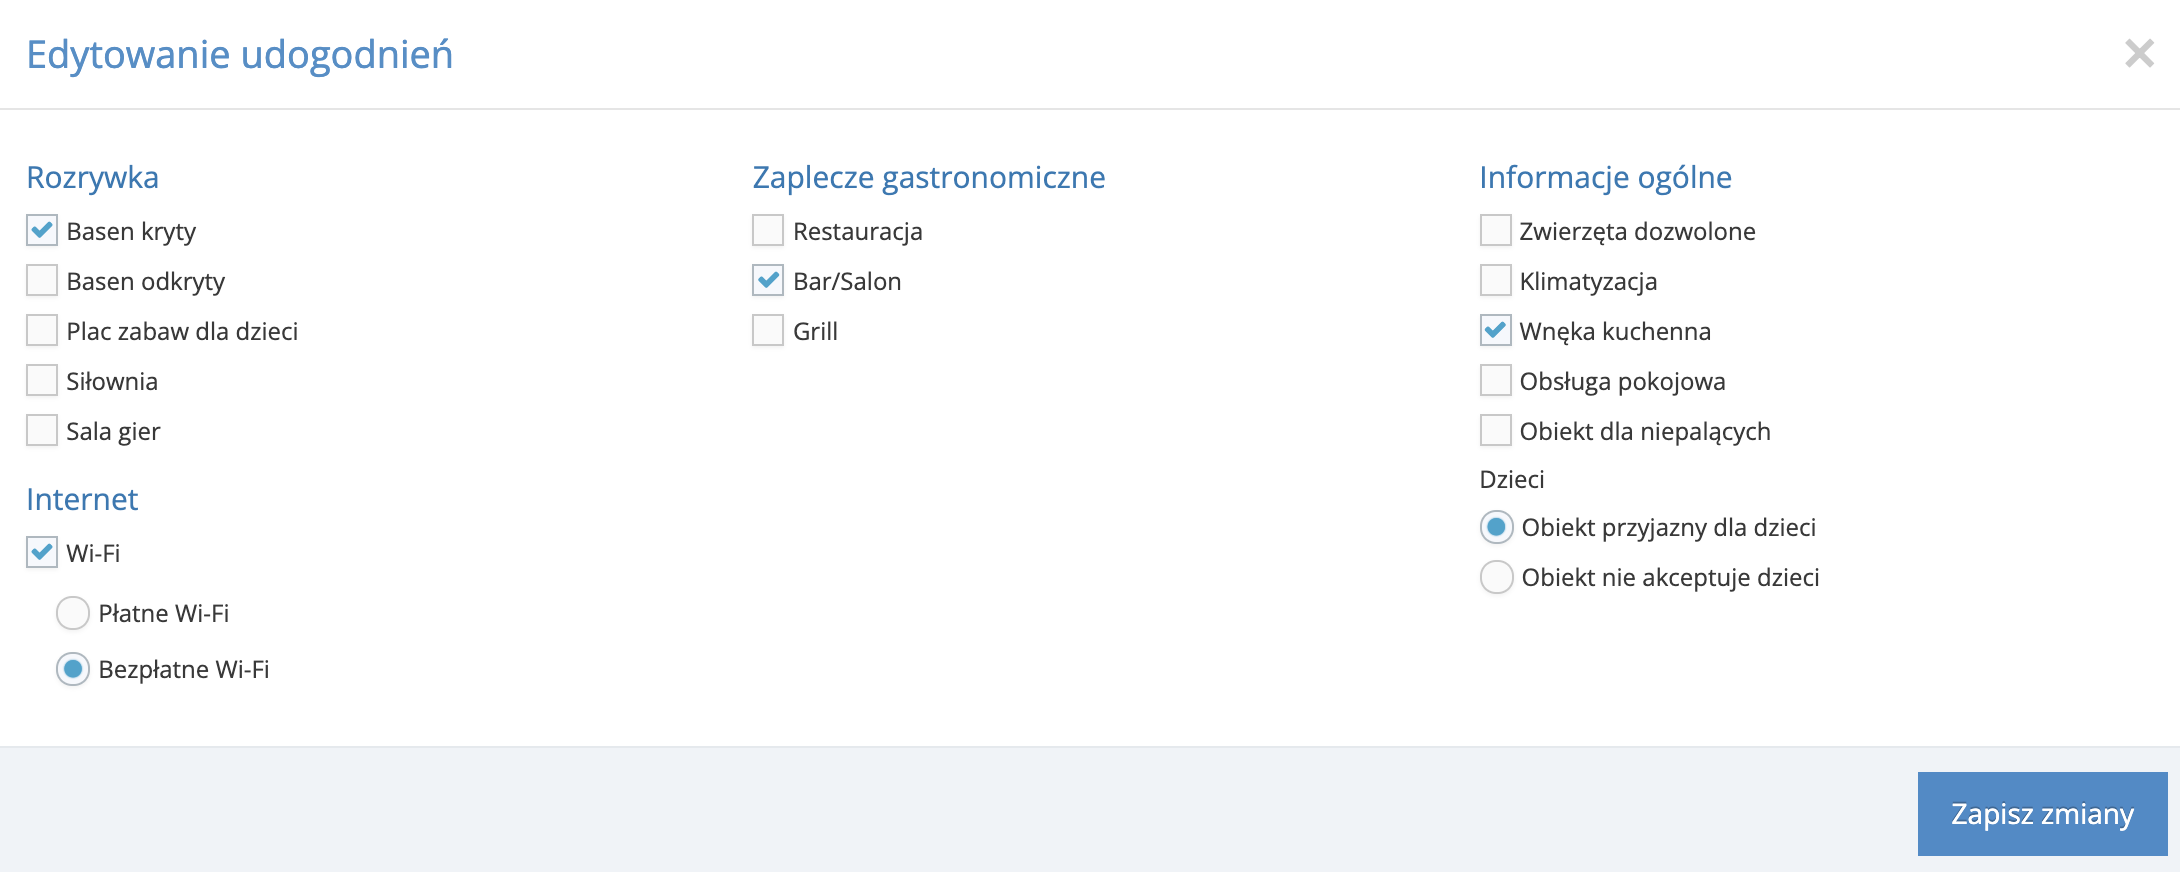Check the Klimatyzacja option

click(x=1496, y=280)
